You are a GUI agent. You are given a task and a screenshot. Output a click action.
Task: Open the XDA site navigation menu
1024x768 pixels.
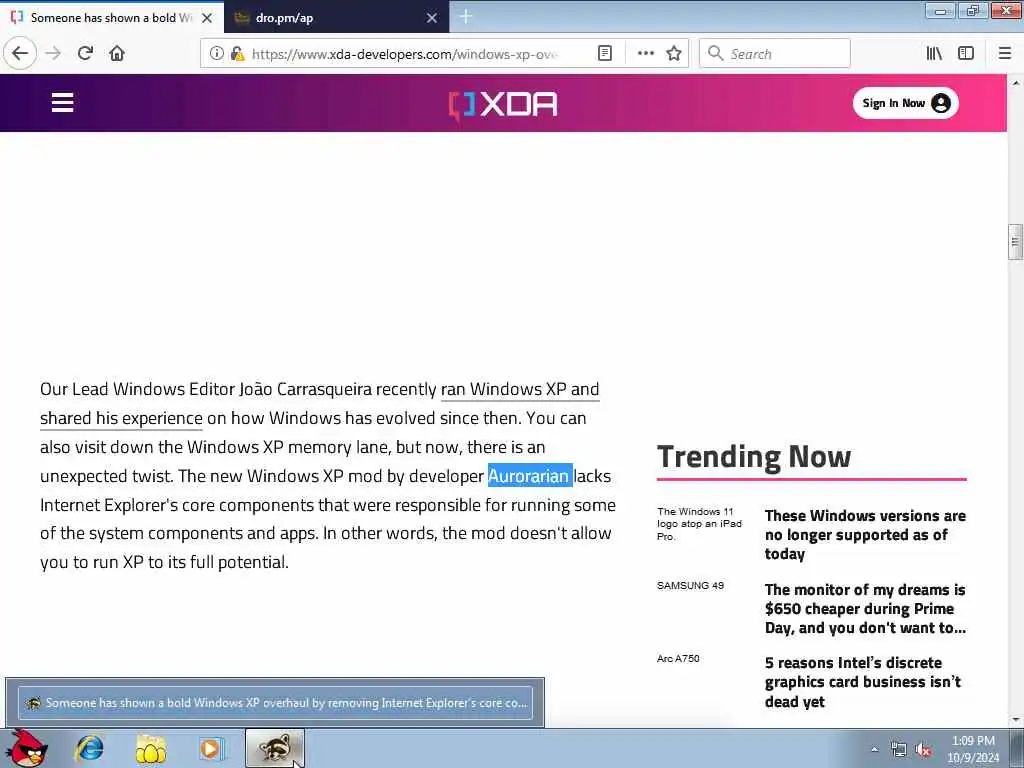click(63, 103)
